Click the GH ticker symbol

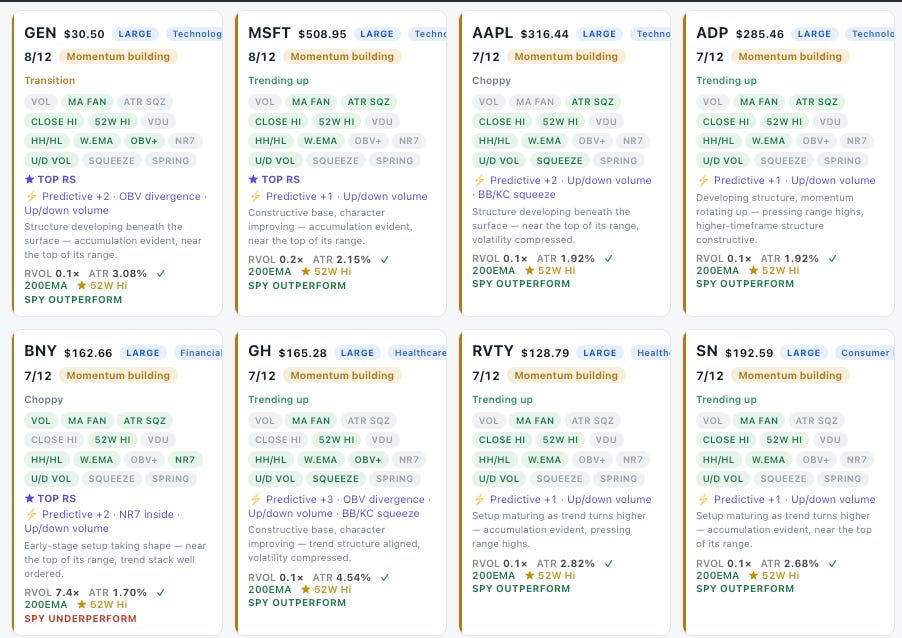coord(259,351)
